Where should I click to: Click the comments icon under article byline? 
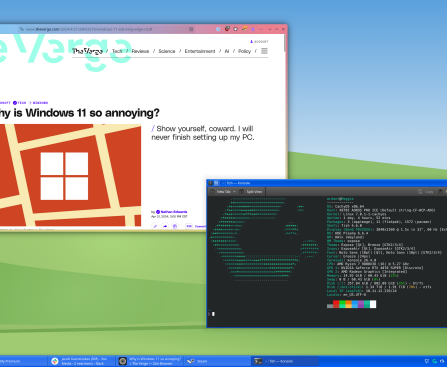[189, 226]
